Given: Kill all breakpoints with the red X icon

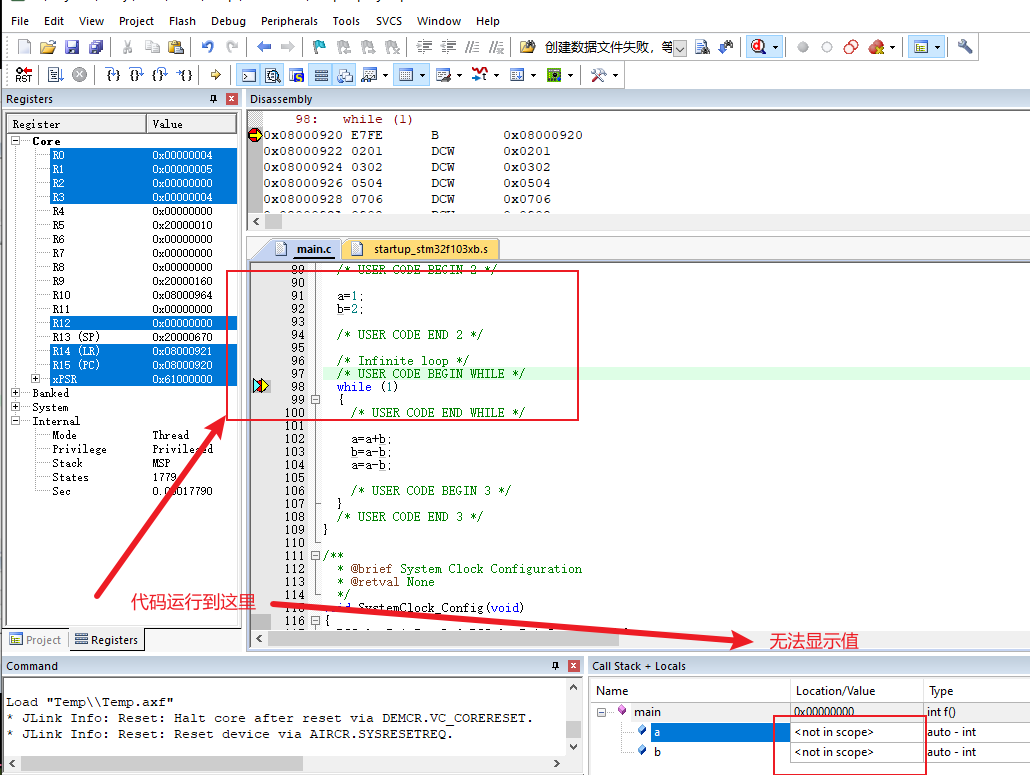Looking at the screenshot, I should pos(876,47).
